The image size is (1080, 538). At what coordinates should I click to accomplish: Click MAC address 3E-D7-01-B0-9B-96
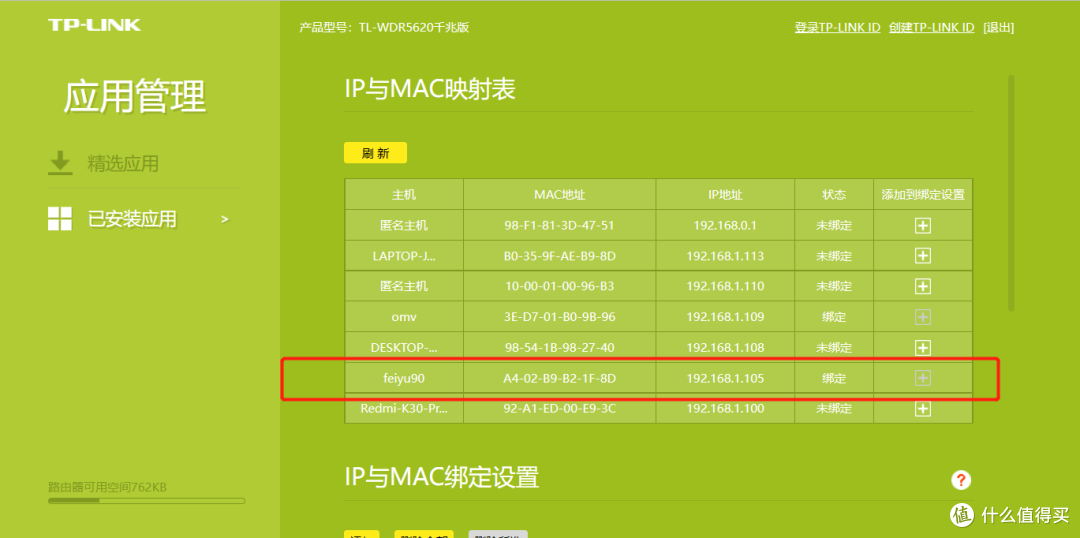pos(559,317)
